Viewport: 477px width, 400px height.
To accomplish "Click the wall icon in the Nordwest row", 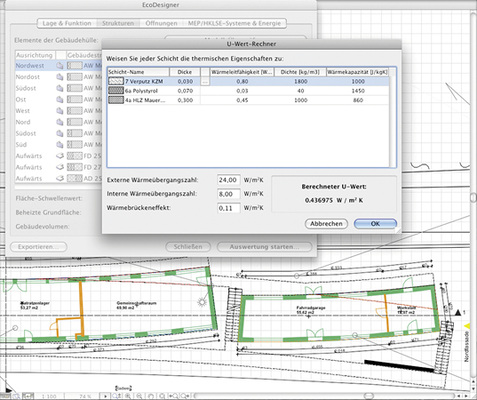I will [60, 66].
